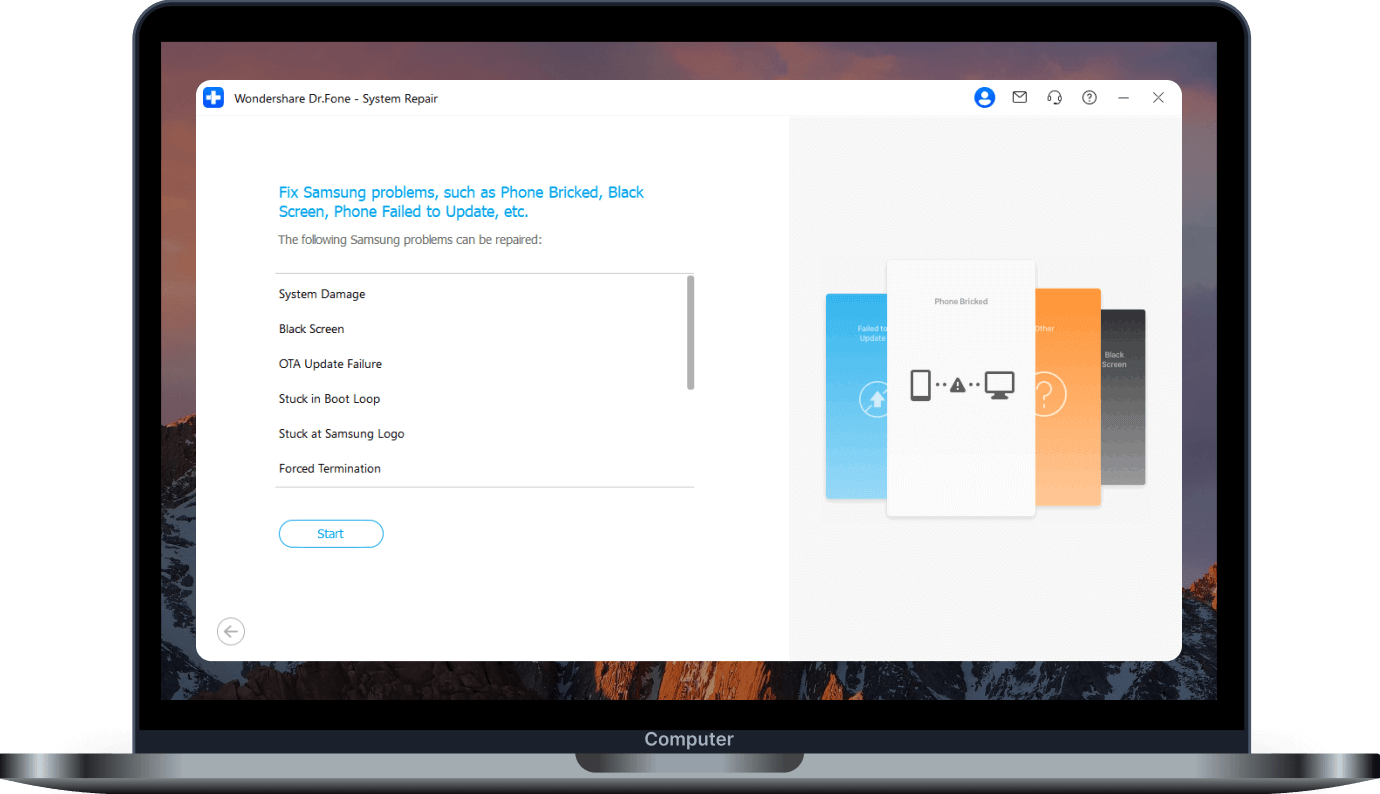Click the Wondershare Dr.Fone window title
Image resolution: width=1380 pixels, height=794 pixels.
point(336,98)
